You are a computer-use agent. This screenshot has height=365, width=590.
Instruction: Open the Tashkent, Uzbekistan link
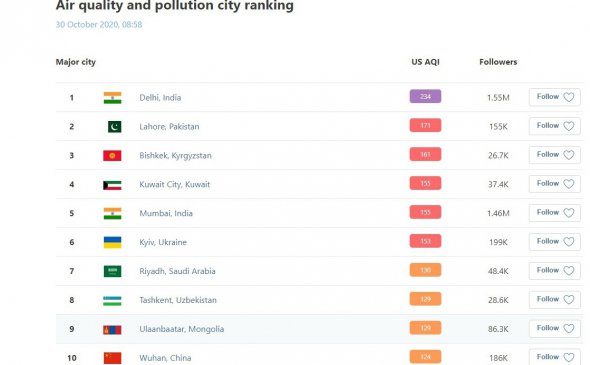coord(178,300)
